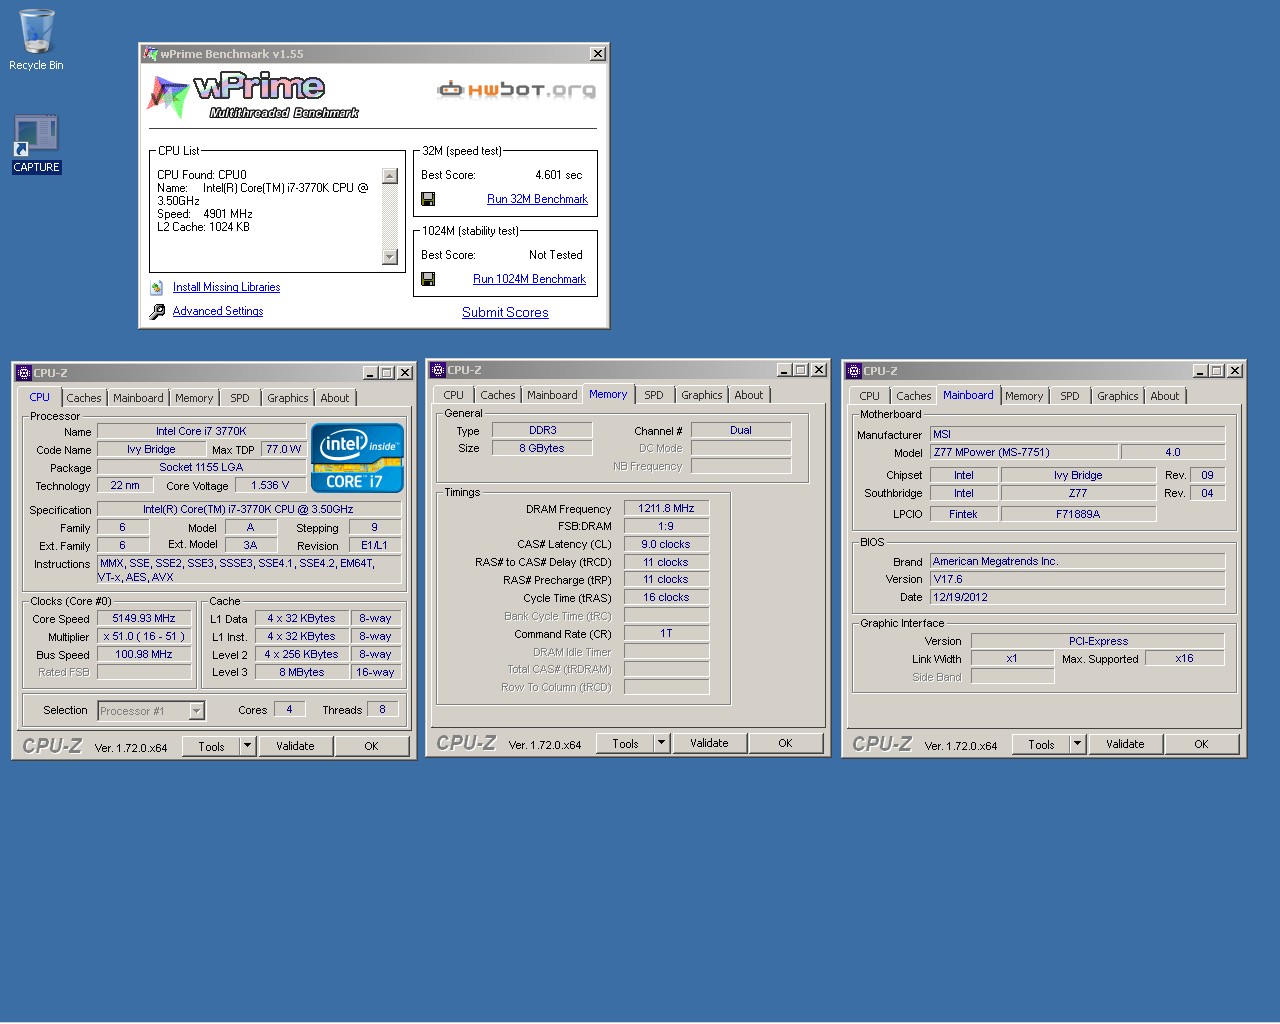Click the floppy save icon for 32M score
The height and width of the screenshot is (1024, 1280).
pos(428,199)
